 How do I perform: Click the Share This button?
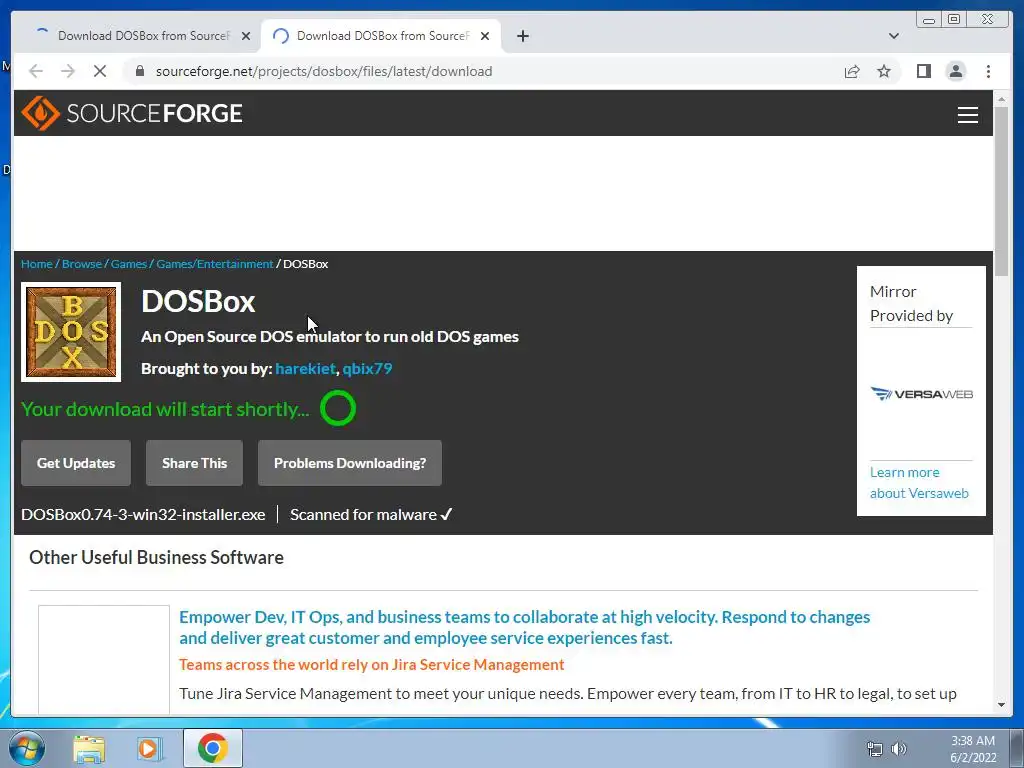tap(194, 463)
